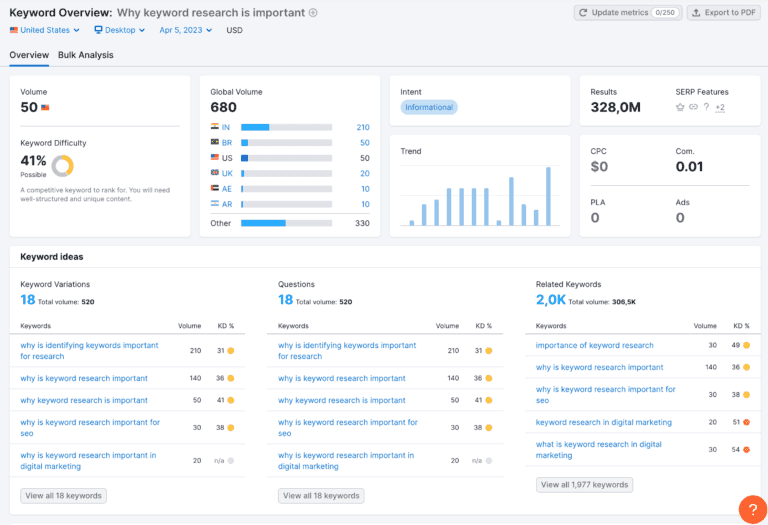
Task: Open 'important in digital marketing' keyword in Keyword Variations
Action: tap(88, 460)
